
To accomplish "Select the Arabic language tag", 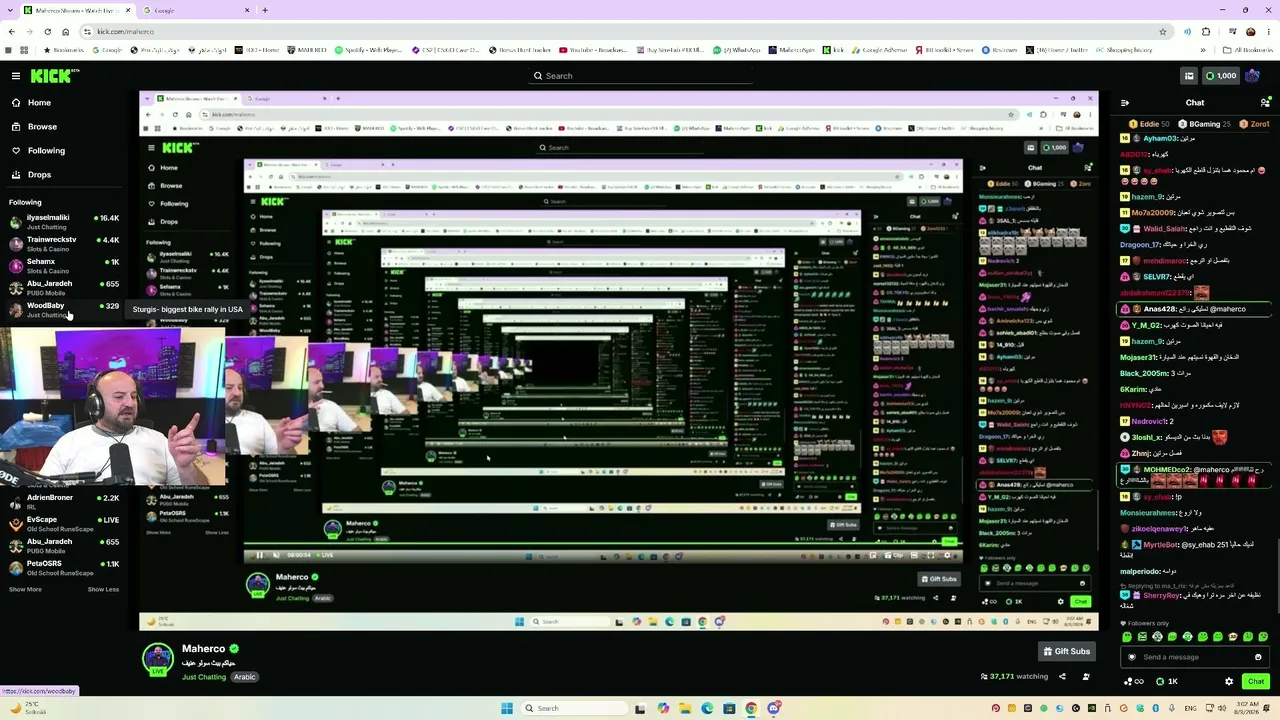I will [245, 677].
